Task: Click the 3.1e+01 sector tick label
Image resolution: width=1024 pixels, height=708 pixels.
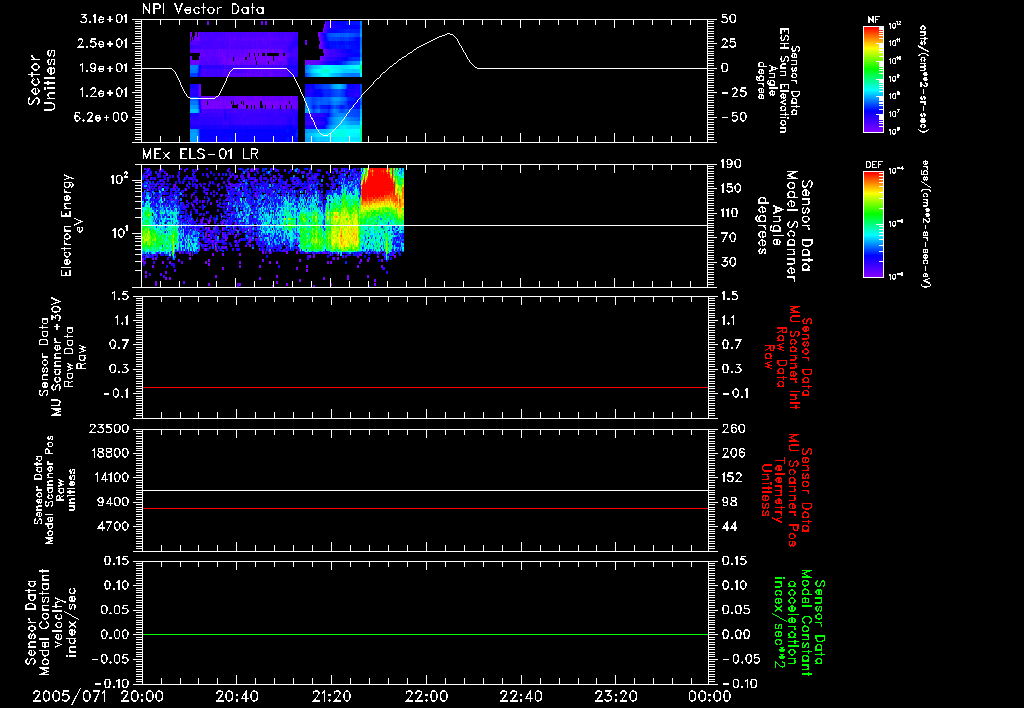Action: (104, 19)
